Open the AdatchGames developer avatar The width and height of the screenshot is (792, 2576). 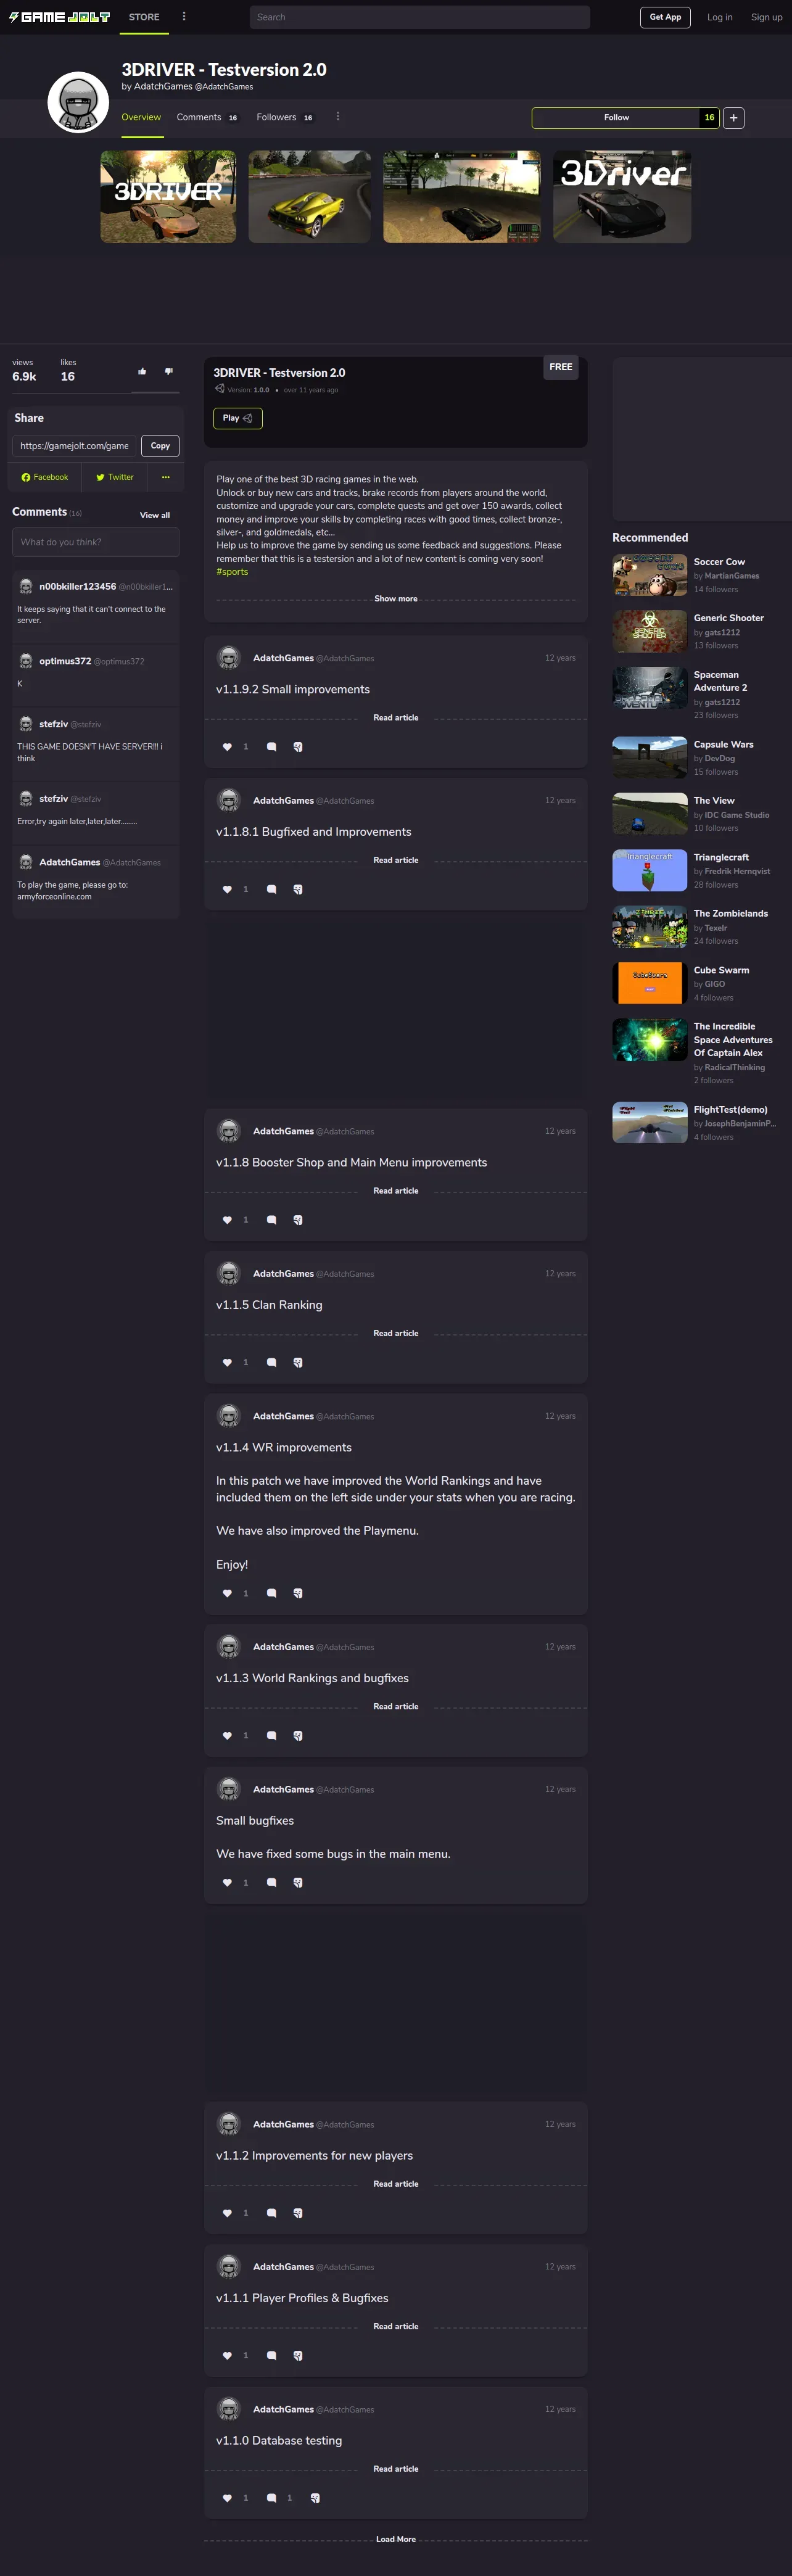pos(78,102)
